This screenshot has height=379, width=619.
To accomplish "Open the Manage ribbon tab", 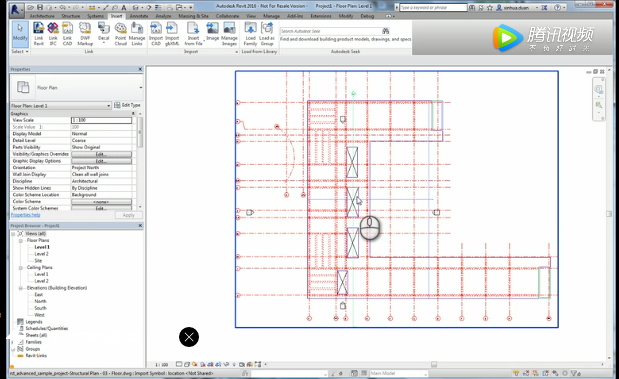I will click(271, 16).
